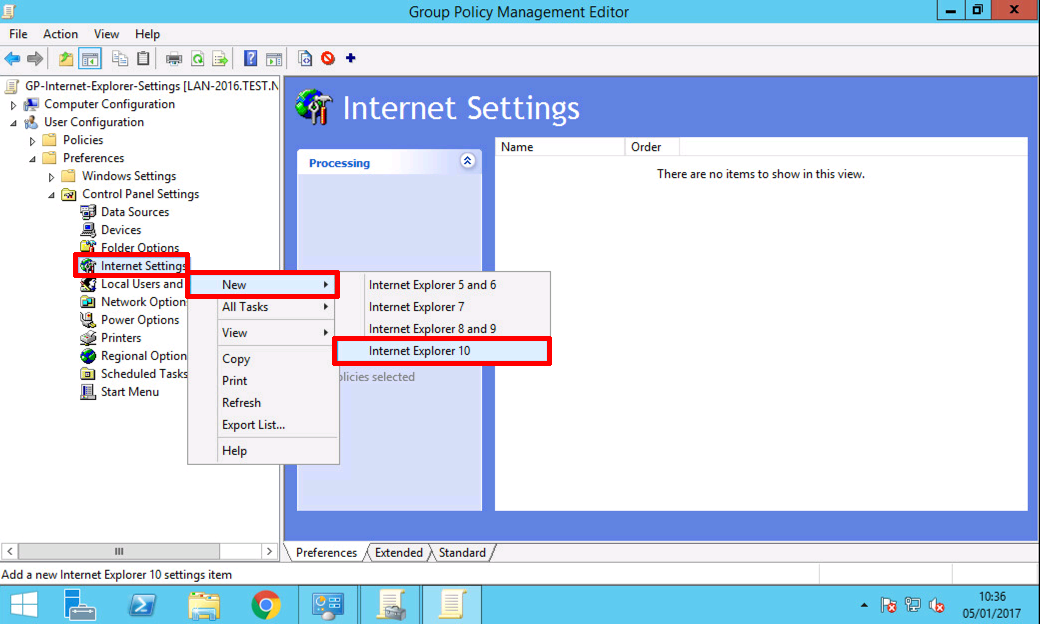Sort by the Order column header
Viewport: 1040px width, 624px height.
click(652, 147)
